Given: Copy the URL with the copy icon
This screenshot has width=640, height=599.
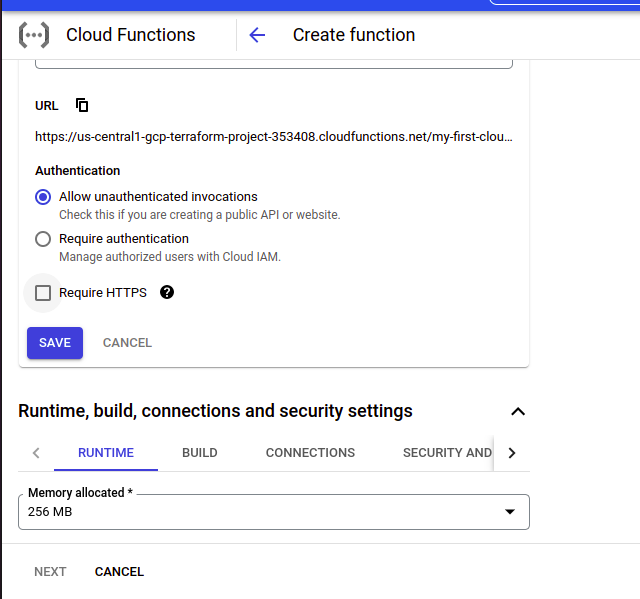Looking at the screenshot, I should click(x=82, y=105).
